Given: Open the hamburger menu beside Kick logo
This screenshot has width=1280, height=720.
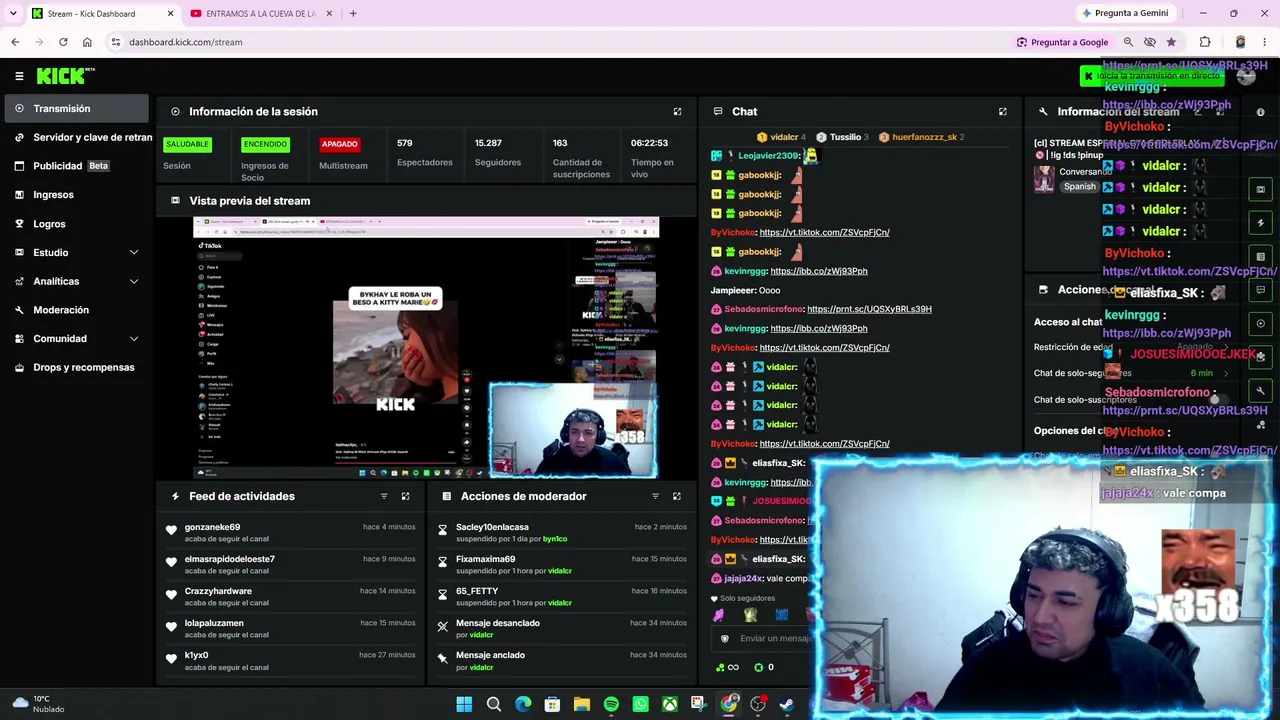Looking at the screenshot, I should coord(19,76).
